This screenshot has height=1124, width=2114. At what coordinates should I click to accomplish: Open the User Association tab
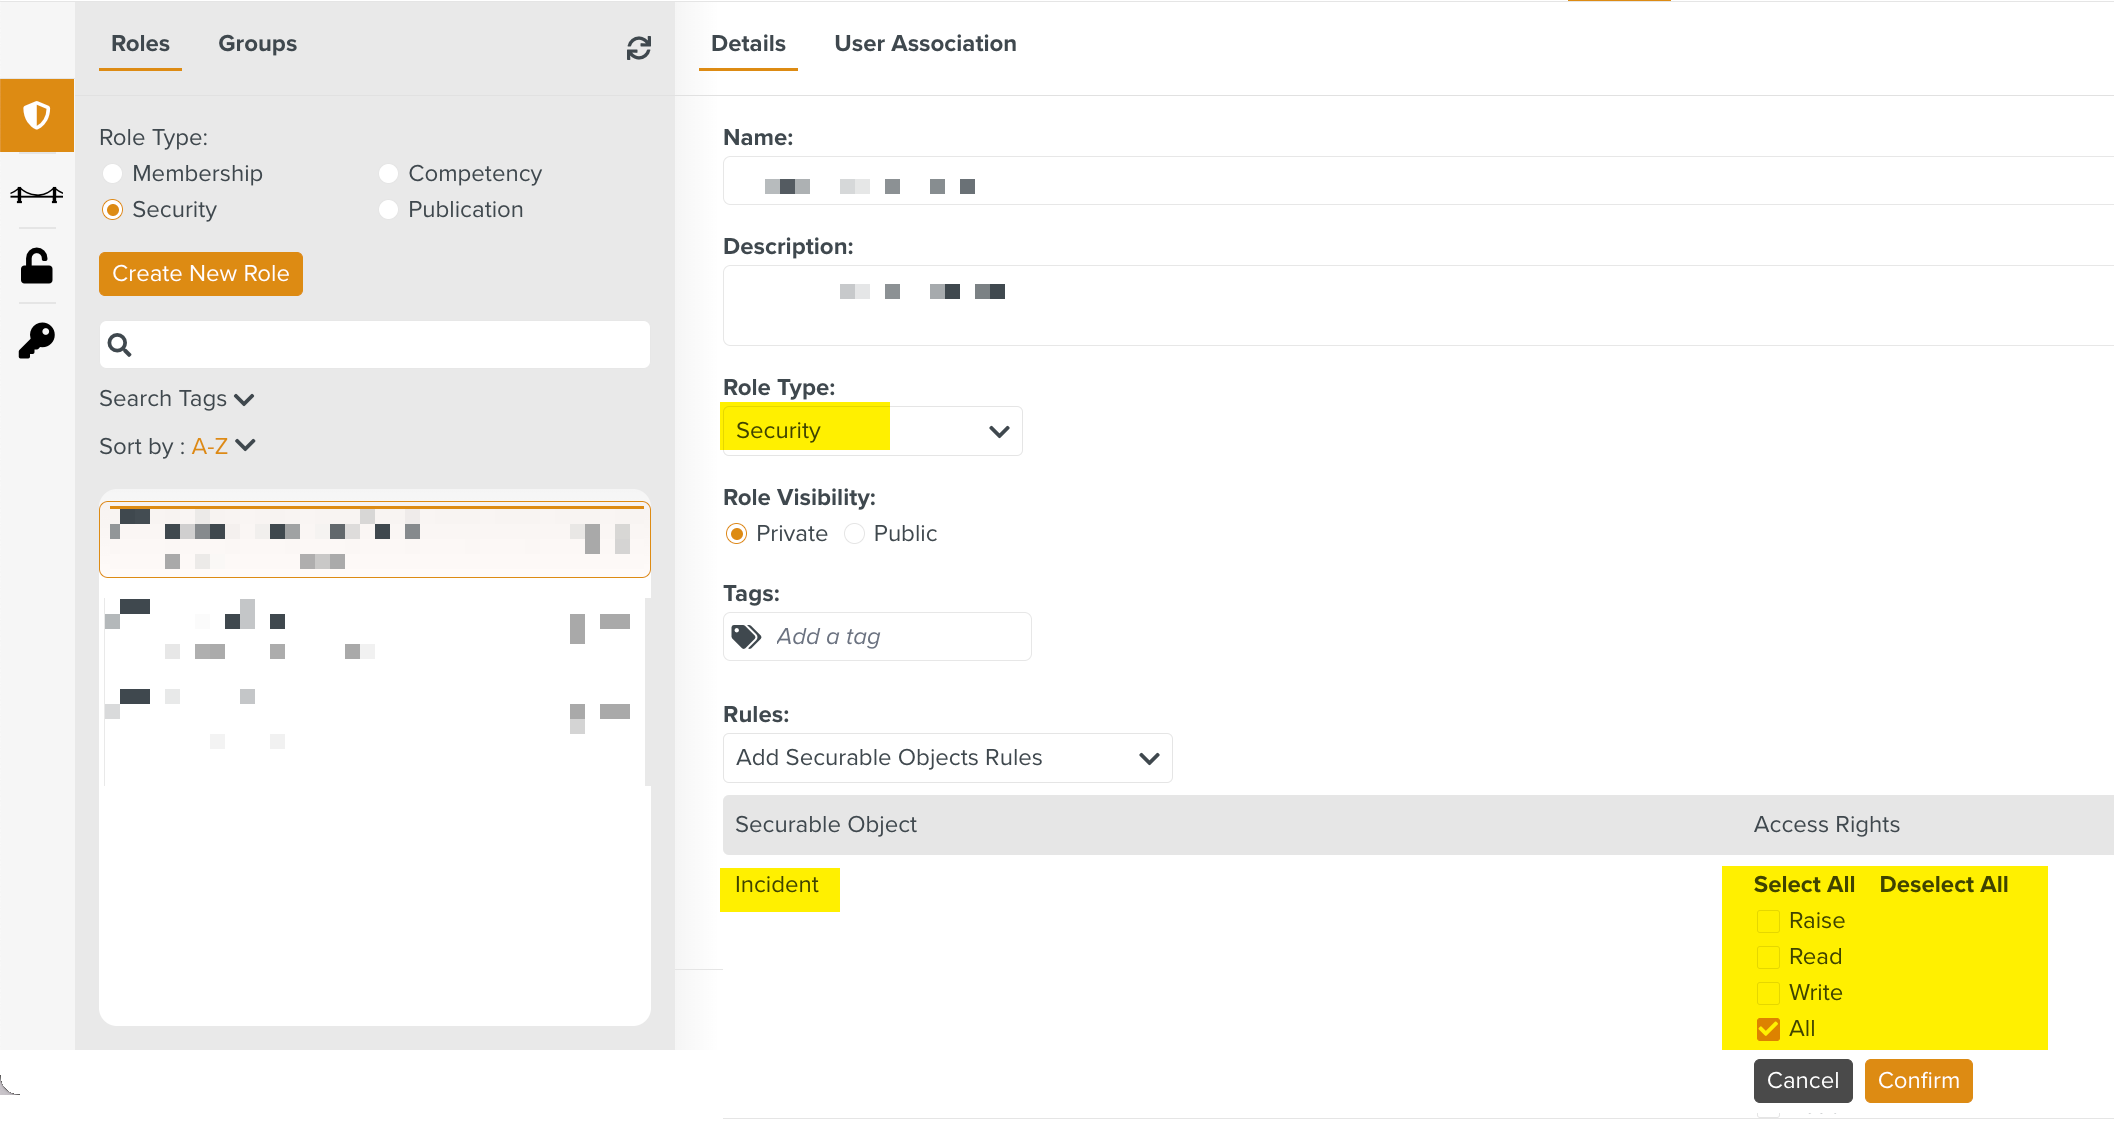click(x=925, y=44)
